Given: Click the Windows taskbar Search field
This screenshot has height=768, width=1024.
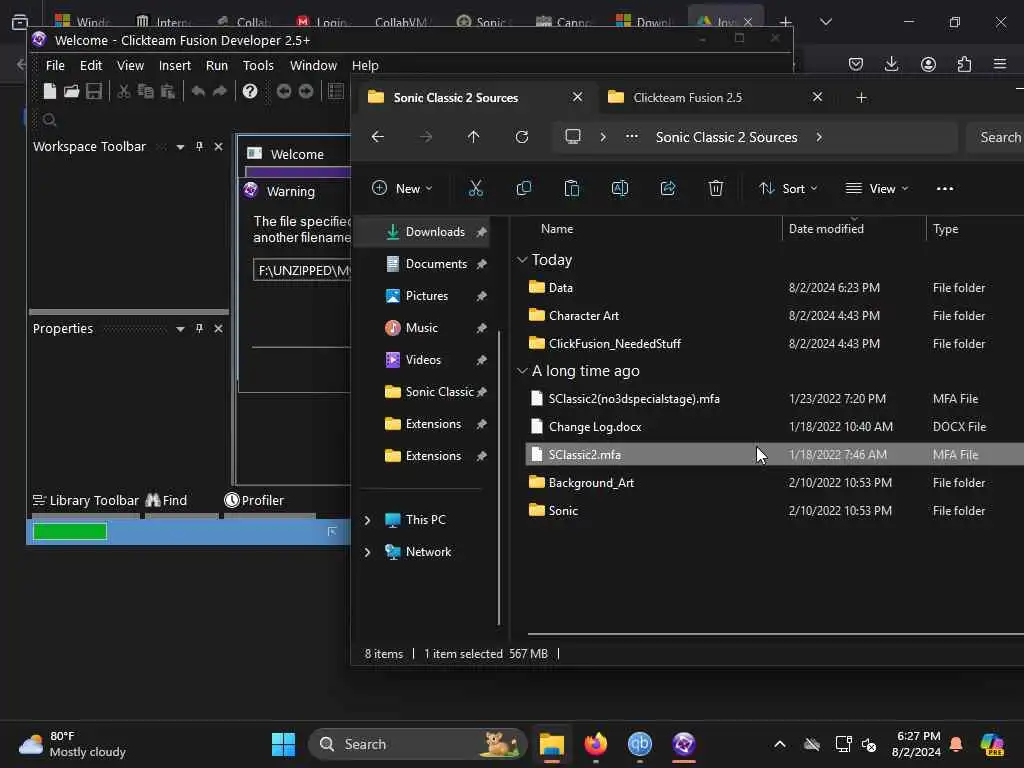Looking at the screenshot, I should [x=417, y=744].
